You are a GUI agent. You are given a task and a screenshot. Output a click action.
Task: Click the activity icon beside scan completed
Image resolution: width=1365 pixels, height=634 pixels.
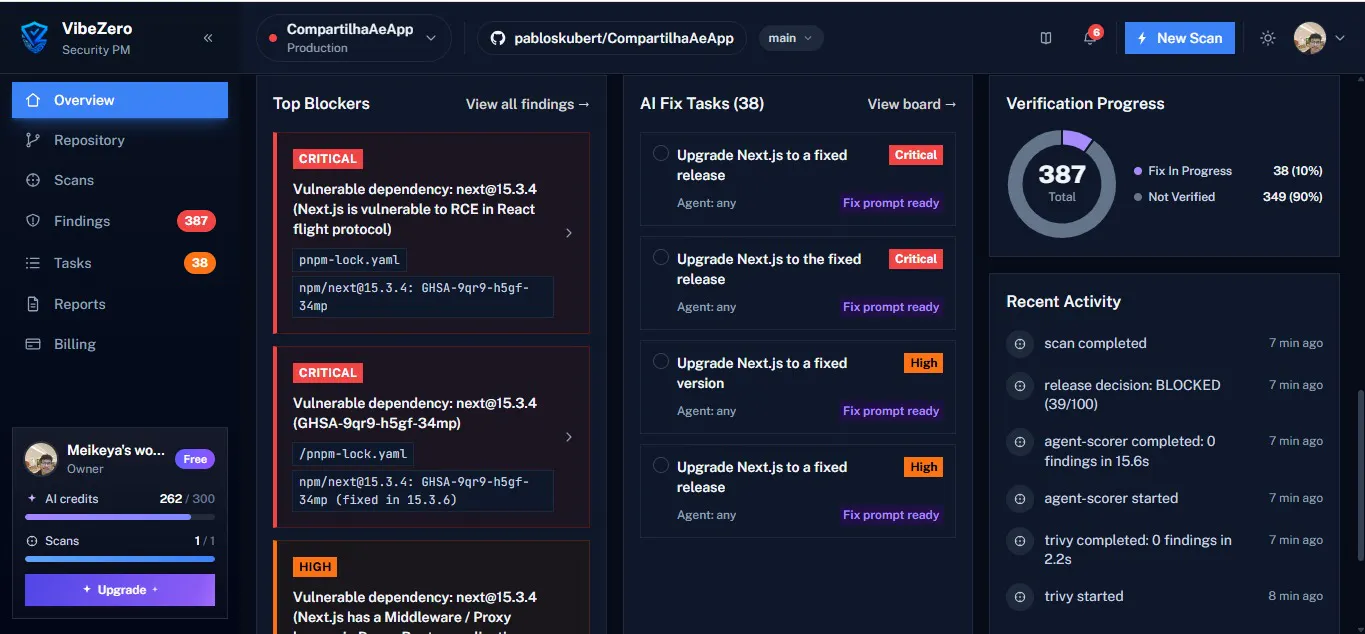tap(1020, 343)
